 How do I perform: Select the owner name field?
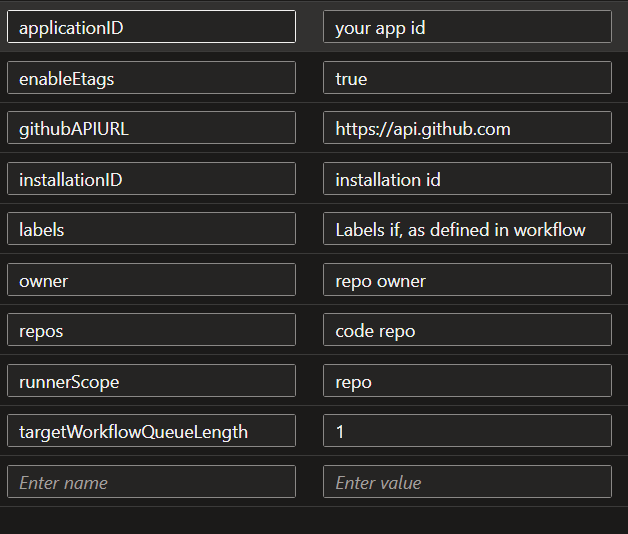coord(151,280)
